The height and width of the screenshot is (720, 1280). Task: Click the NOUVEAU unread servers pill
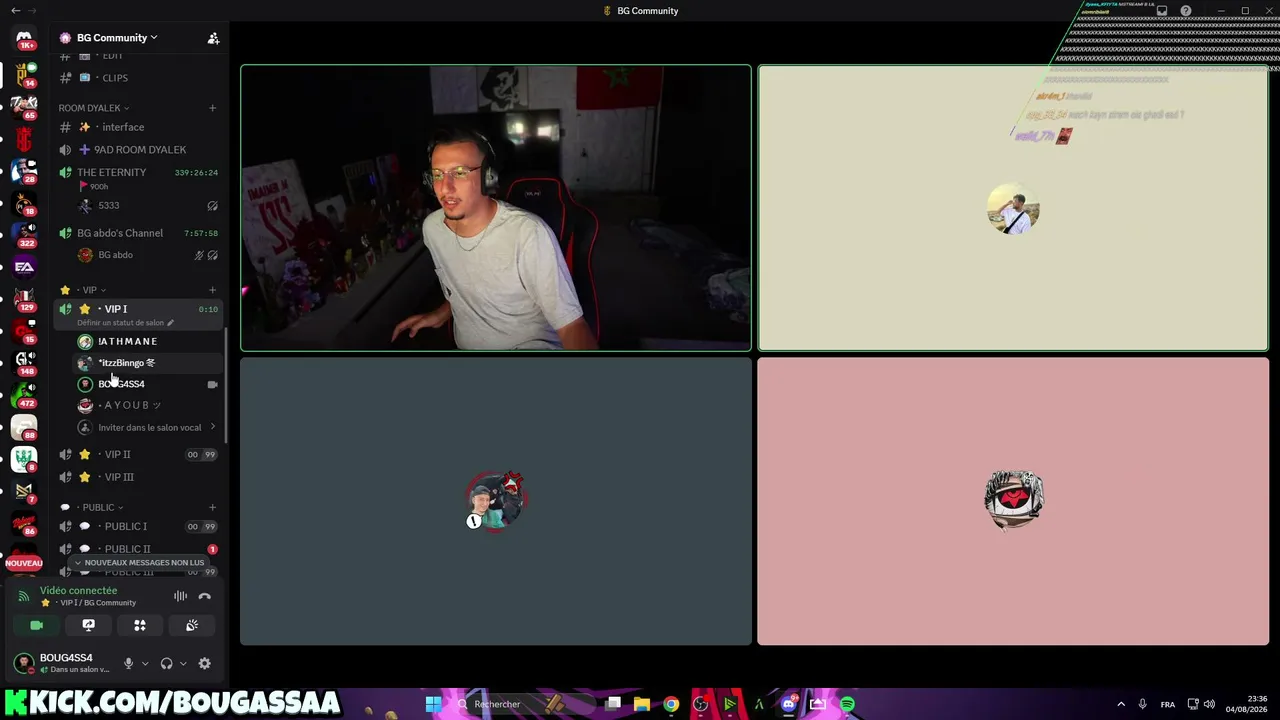[x=24, y=563]
